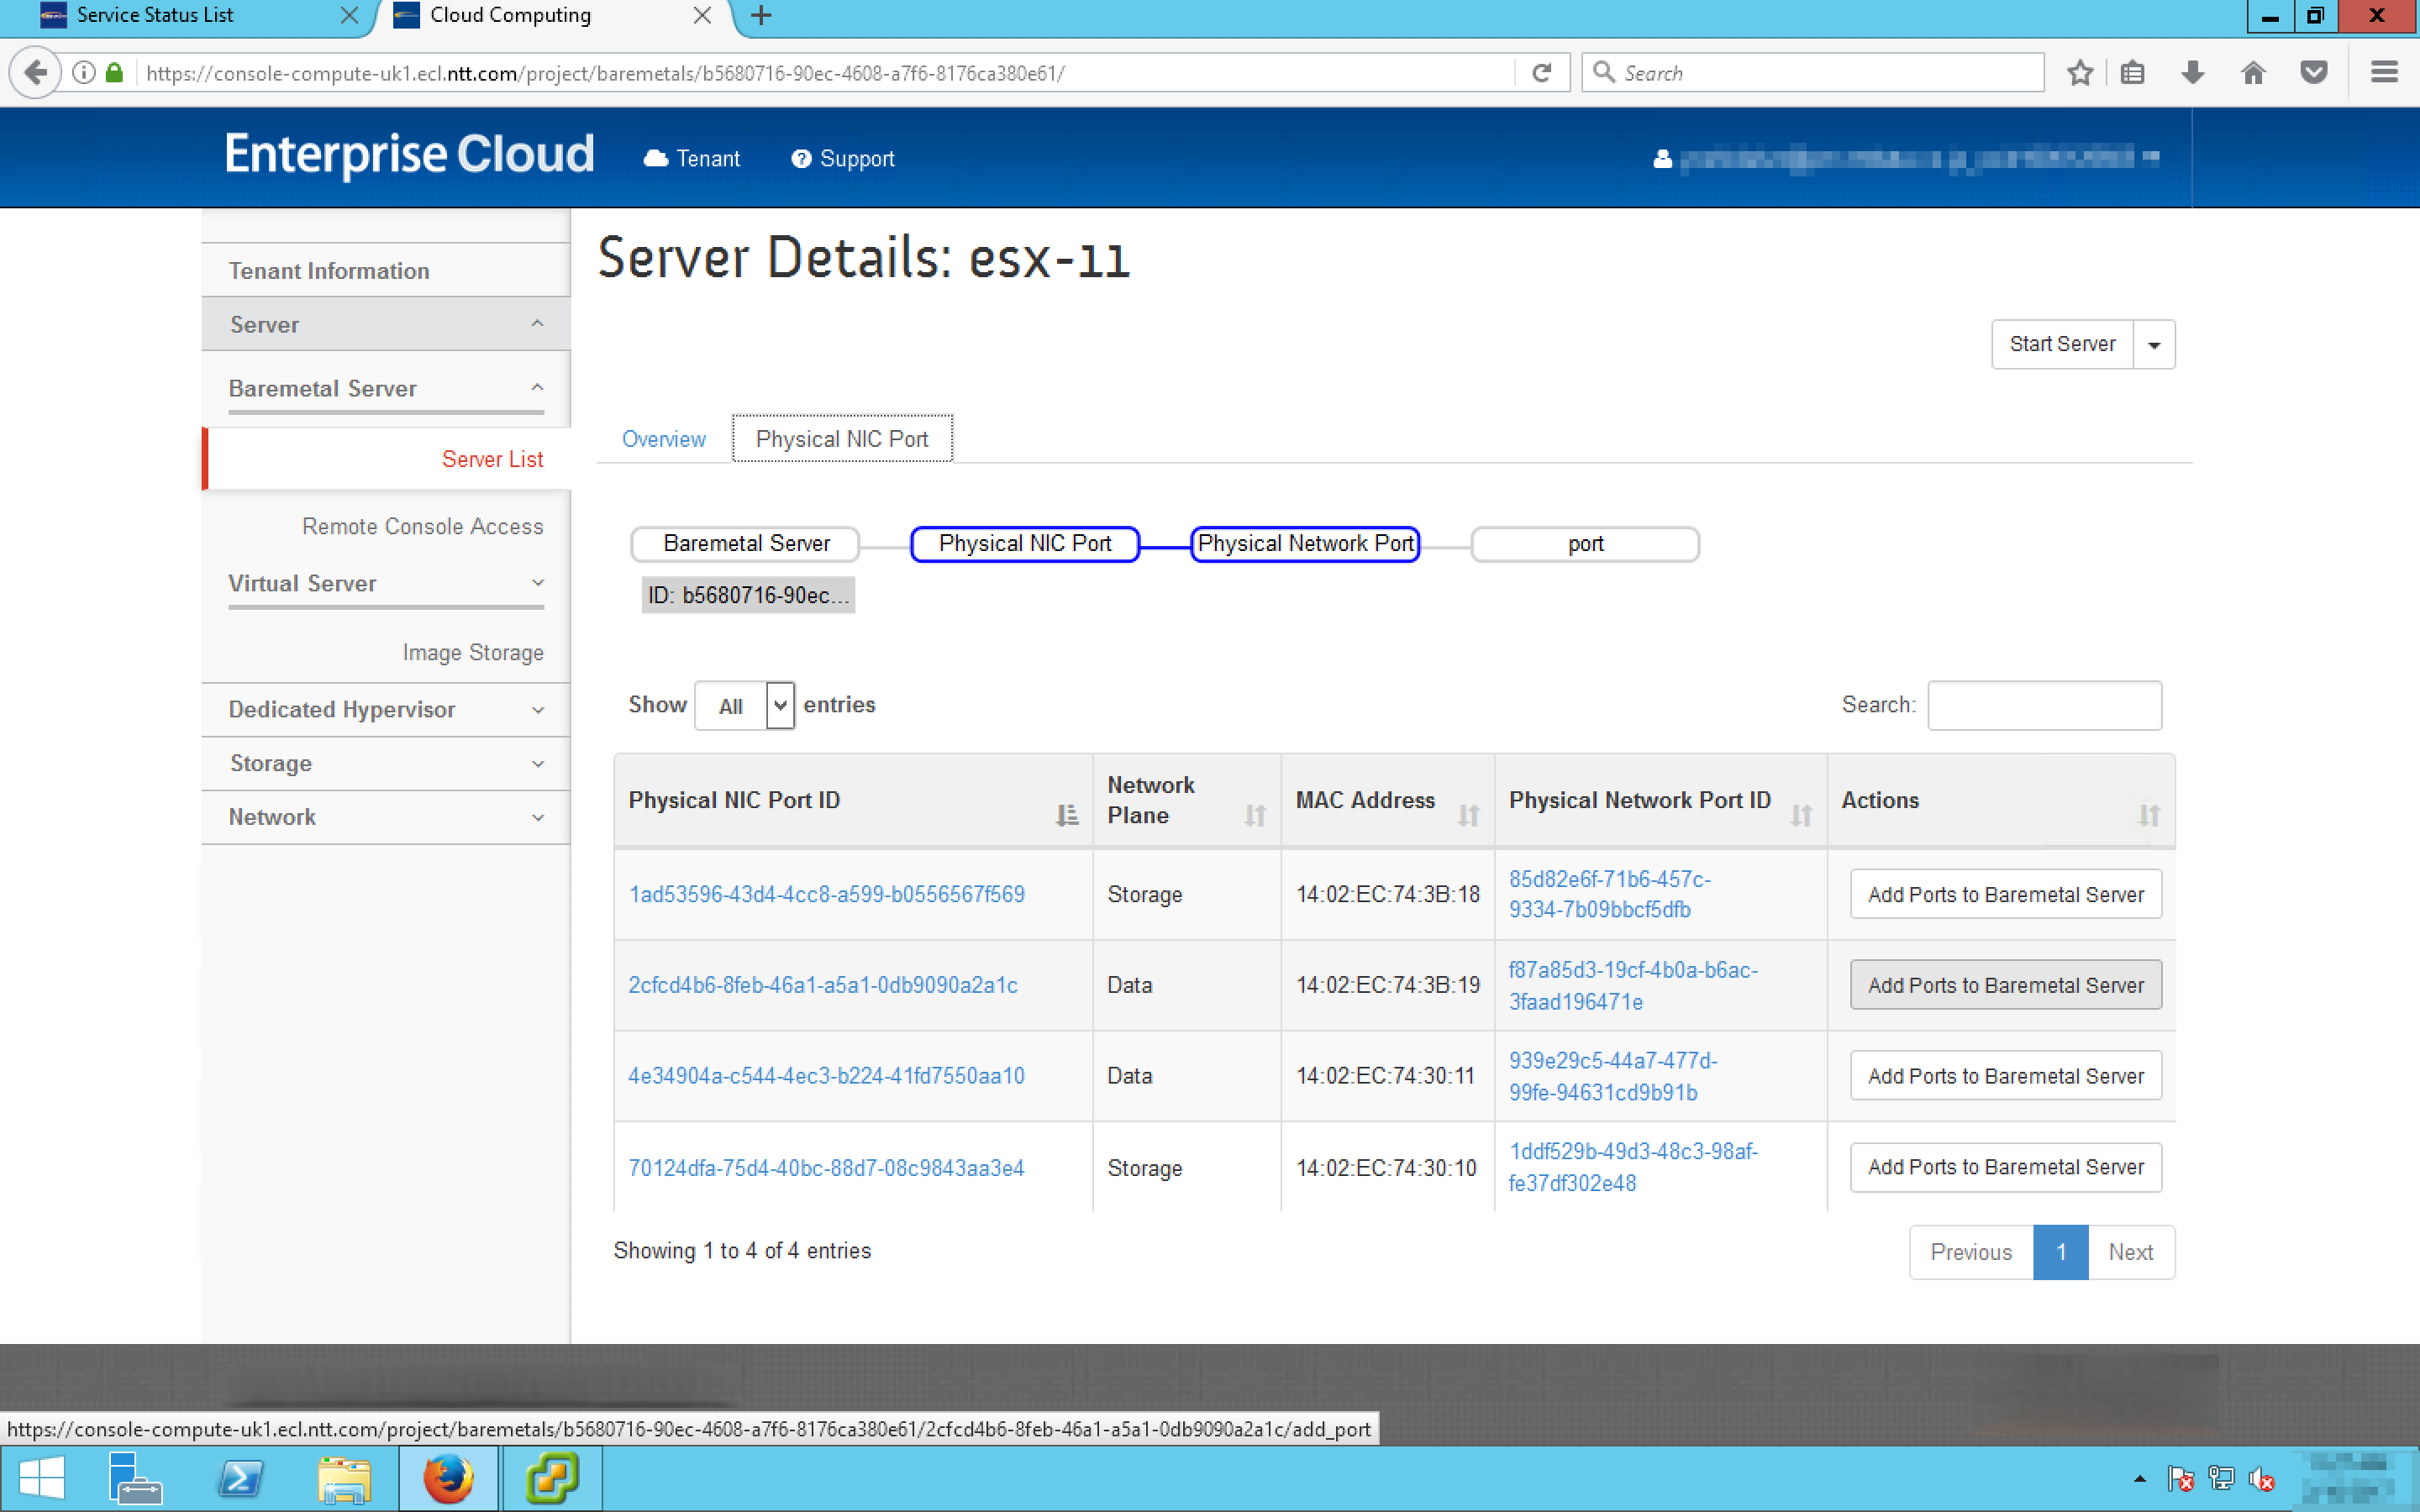Click the Firefox home icon

pyautogui.click(x=2252, y=73)
